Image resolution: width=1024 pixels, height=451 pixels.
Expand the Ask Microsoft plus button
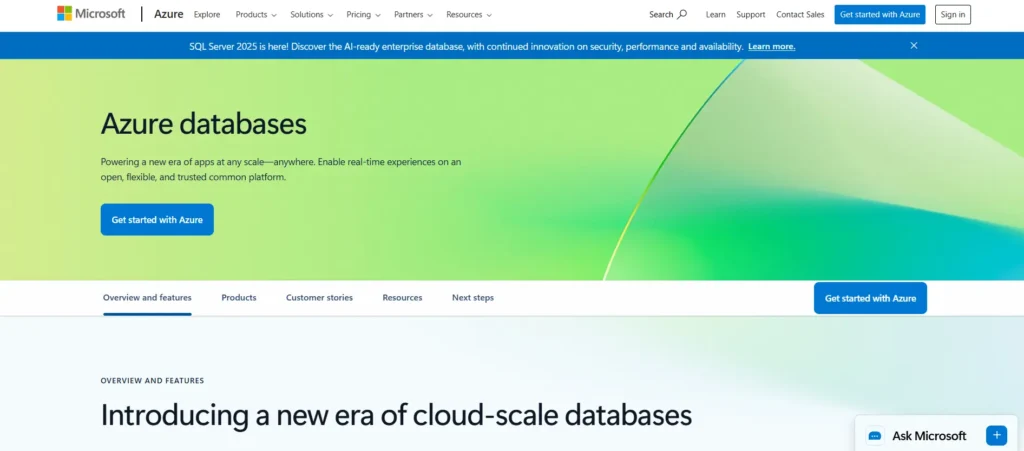[997, 435]
